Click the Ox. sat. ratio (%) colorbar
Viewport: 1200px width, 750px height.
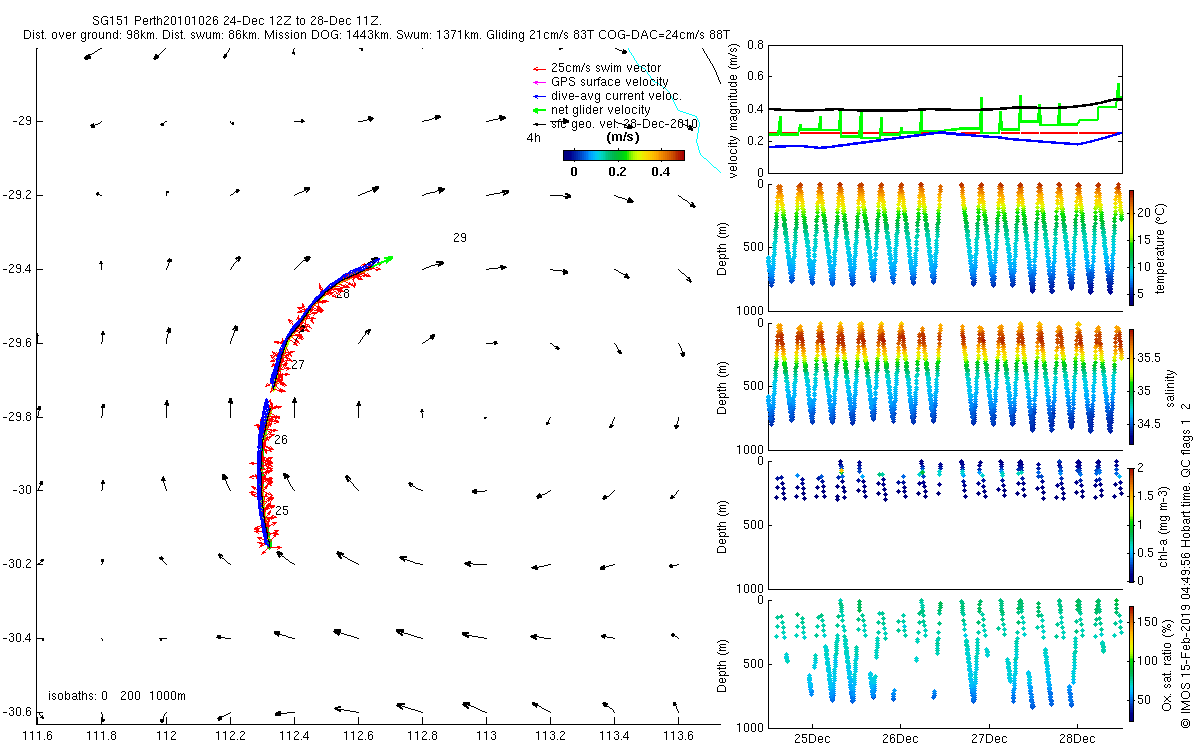pyautogui.click(x=1132, y=662)
